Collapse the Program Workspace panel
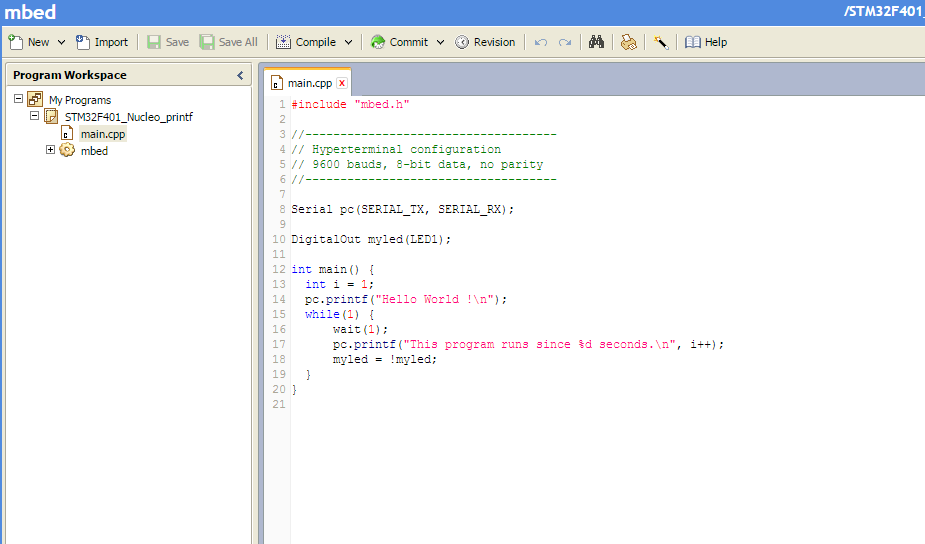This screenshot has height=544, width=925. click(x=240, y=75)
